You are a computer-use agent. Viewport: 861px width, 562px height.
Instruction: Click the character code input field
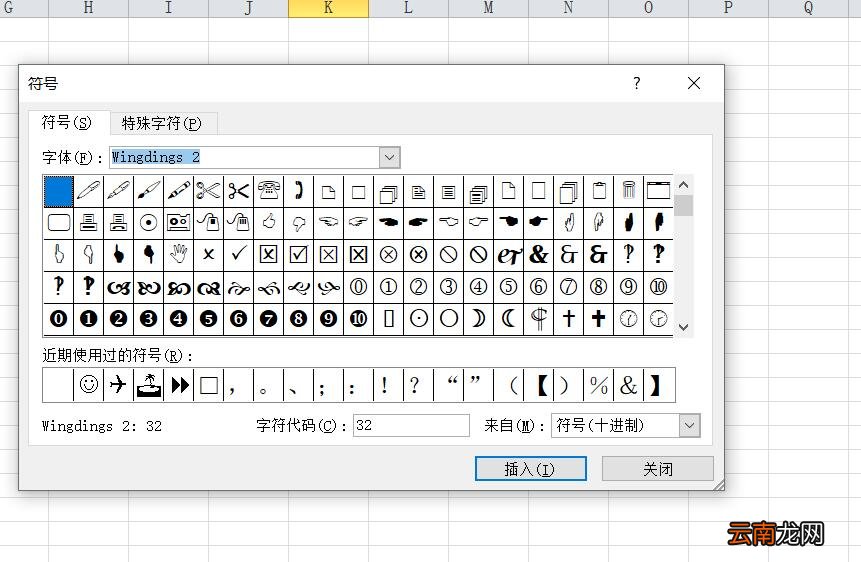click(x=411, y=426)
